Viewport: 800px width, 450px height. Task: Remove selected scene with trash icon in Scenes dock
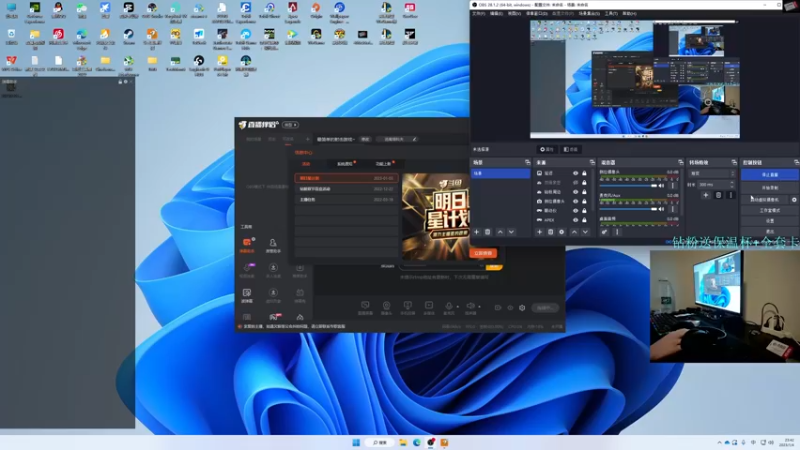click(x=488, y=232)
